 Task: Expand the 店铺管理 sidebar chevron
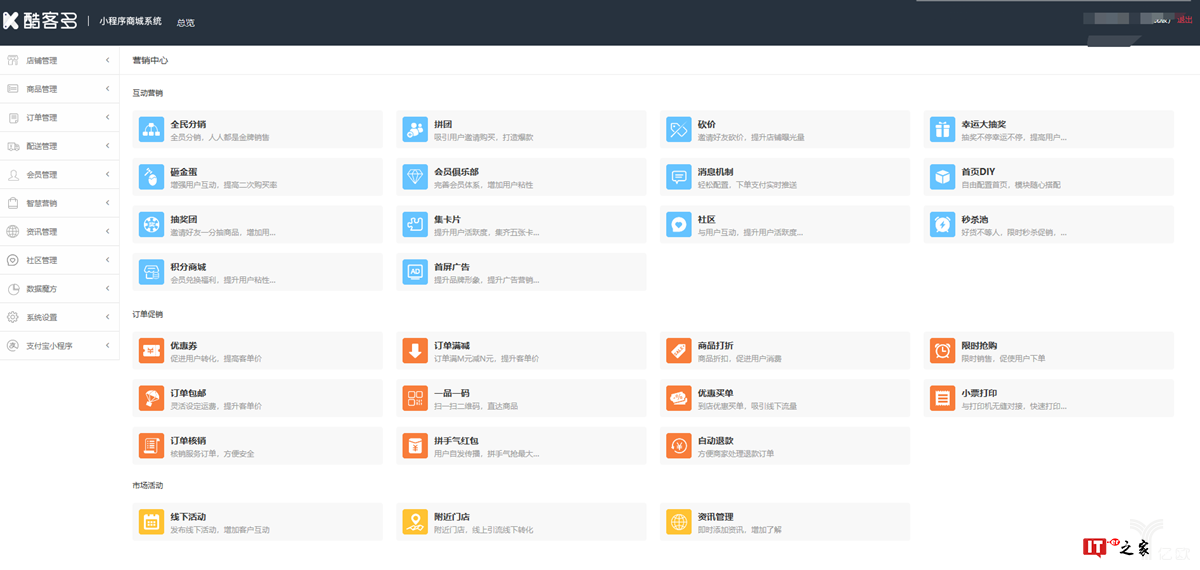pyautogui.click(x=107, y=61)
